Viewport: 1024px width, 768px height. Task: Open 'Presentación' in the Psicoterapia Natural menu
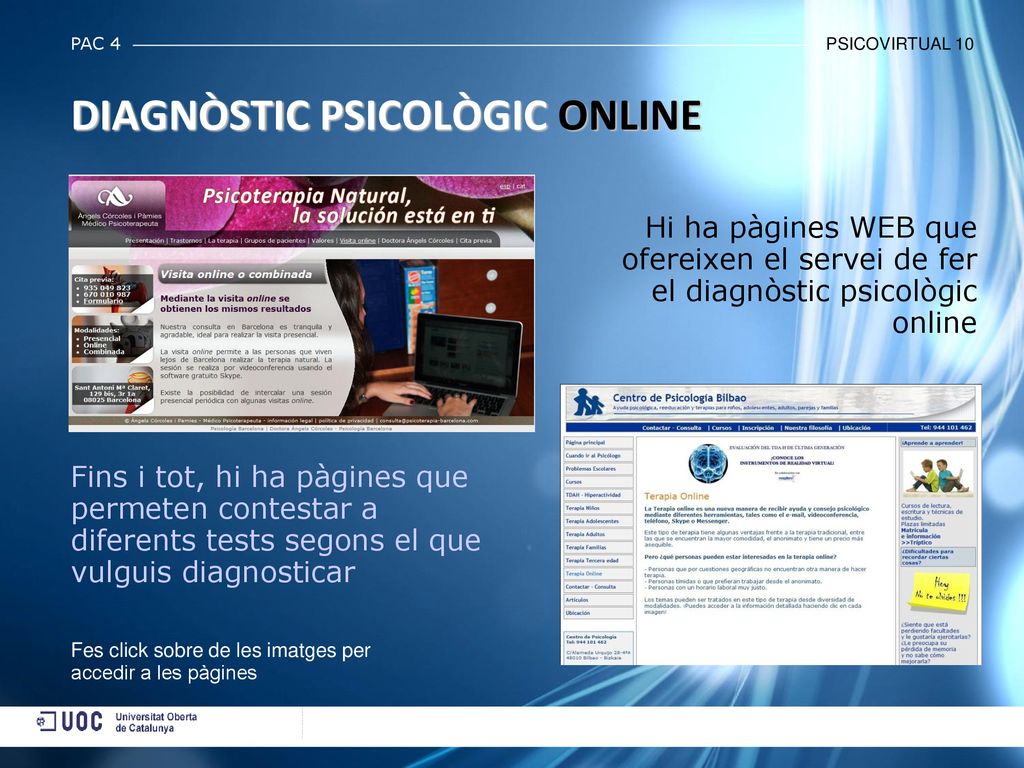pyautogui.click(x=144, y=241)
